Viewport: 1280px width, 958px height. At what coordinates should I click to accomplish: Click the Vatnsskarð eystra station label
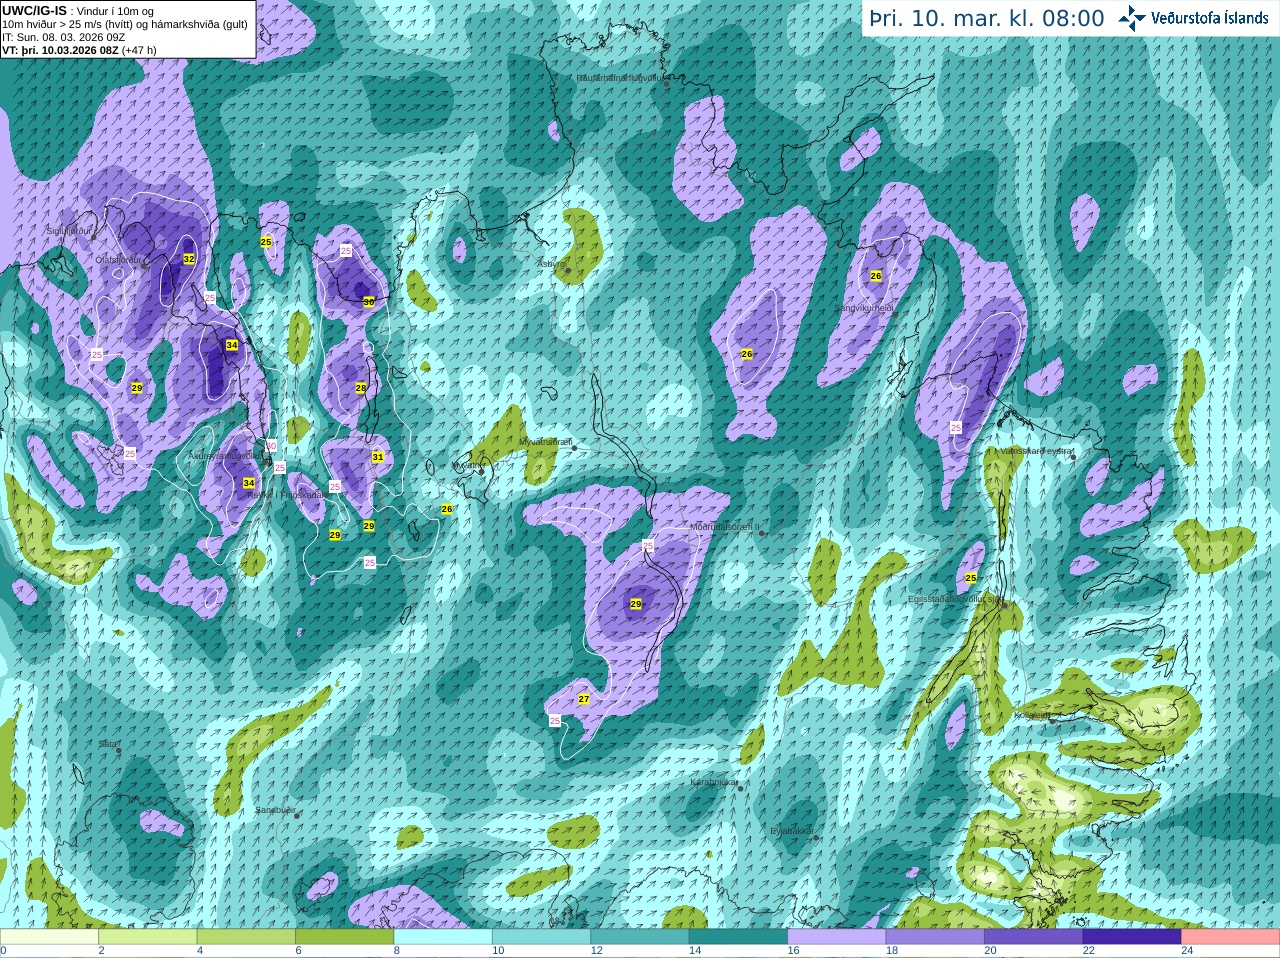click(1036, 451)
